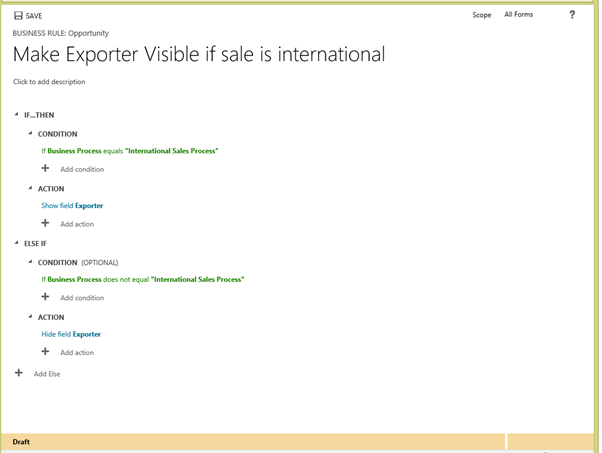
Task: Click plus icon next to first Add action
Action: point(45,223)
